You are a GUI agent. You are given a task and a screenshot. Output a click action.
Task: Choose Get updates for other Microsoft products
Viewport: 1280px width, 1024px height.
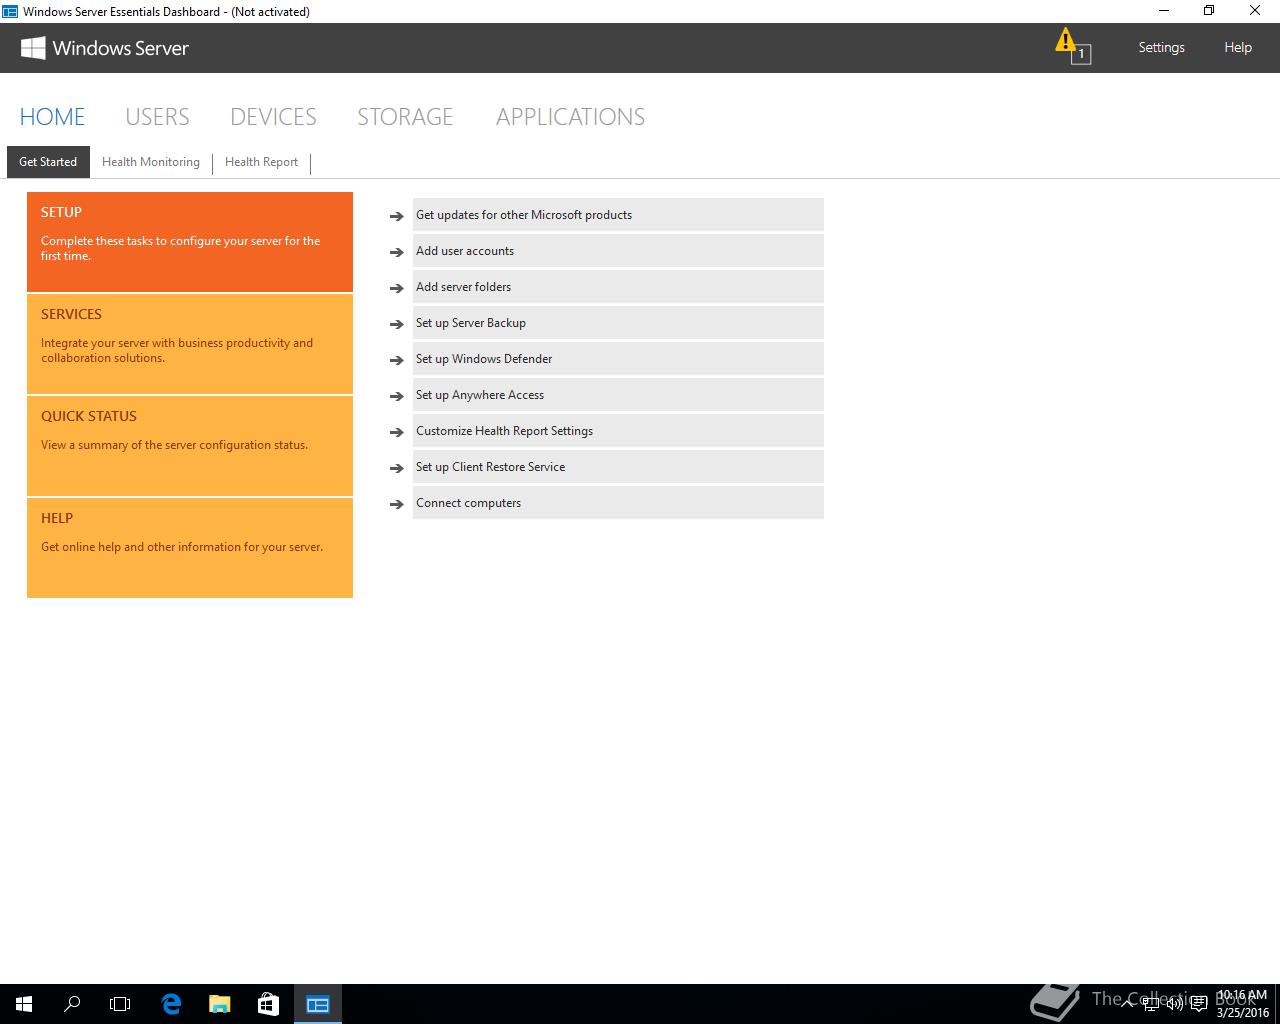pos(618,215)
